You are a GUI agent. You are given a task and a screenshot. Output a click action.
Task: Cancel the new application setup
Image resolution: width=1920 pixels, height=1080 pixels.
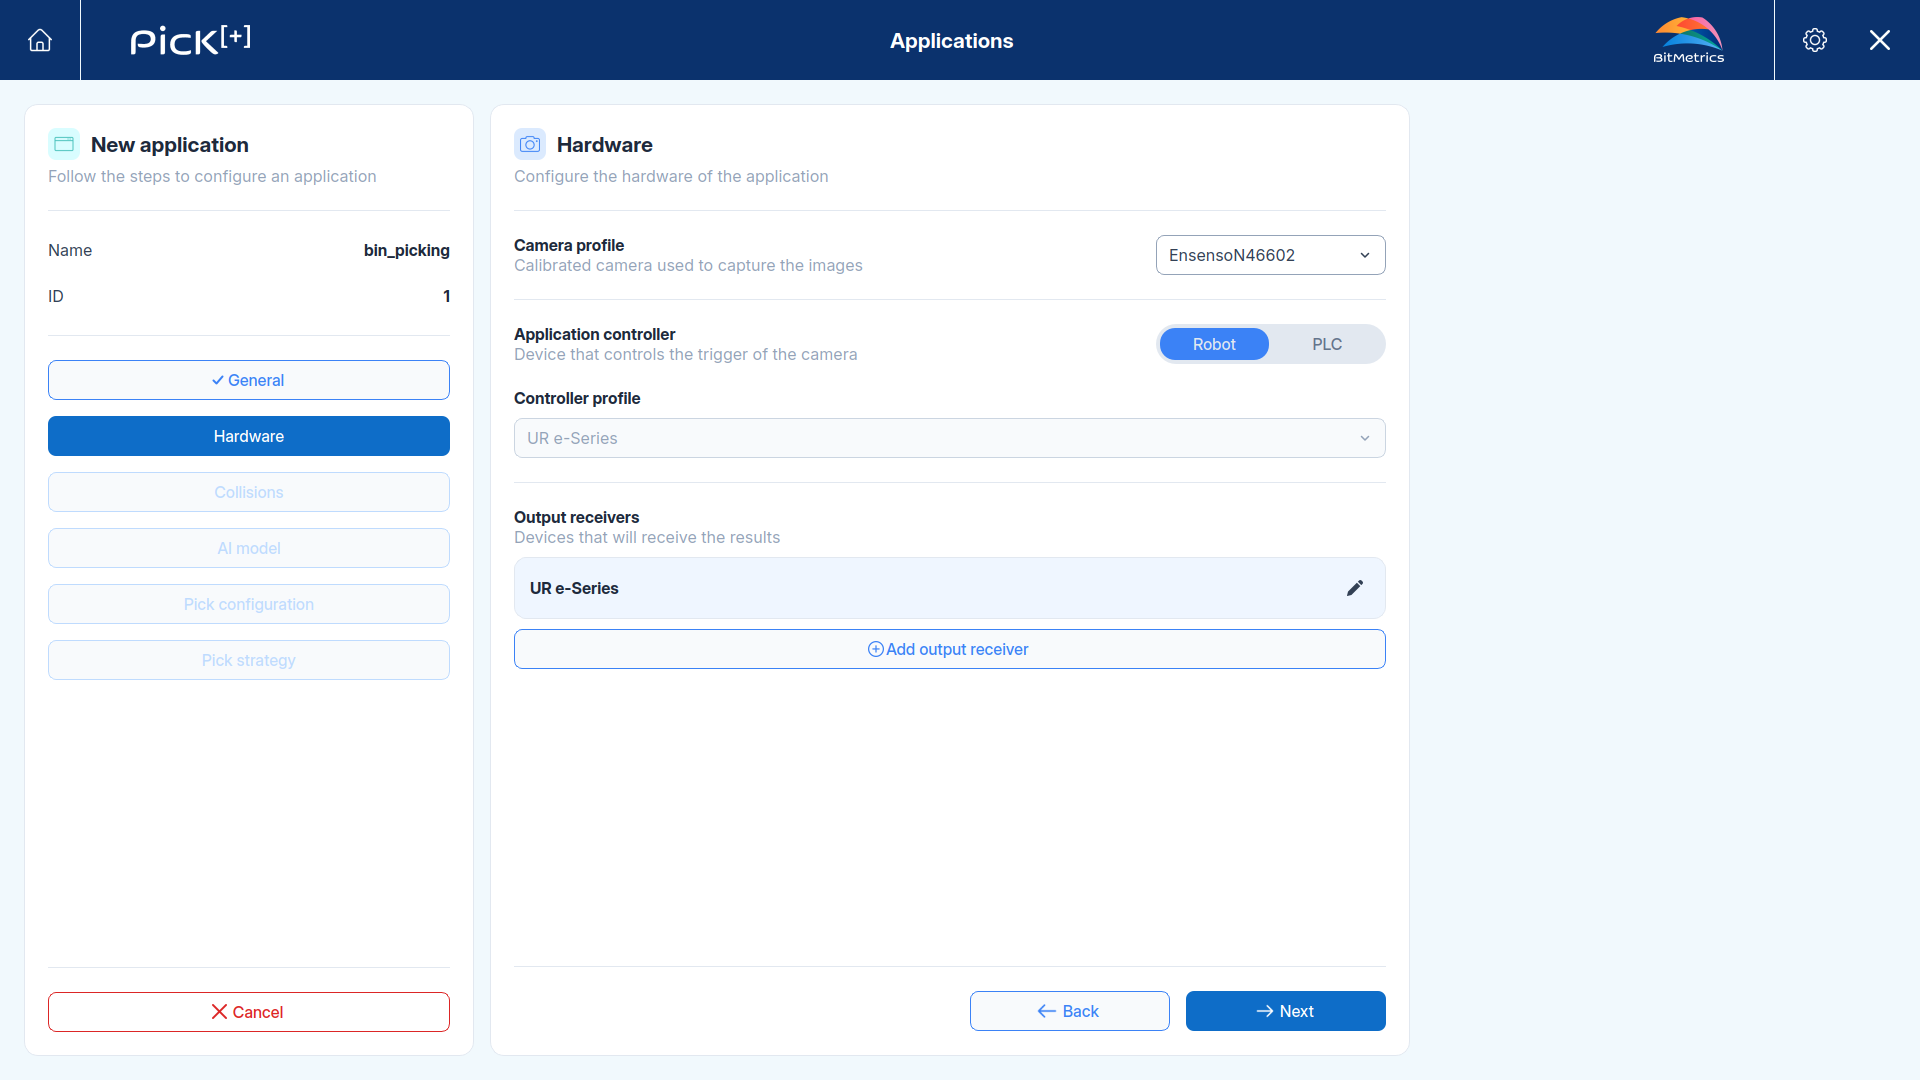pyautogui.click(x=249, y=1012)
